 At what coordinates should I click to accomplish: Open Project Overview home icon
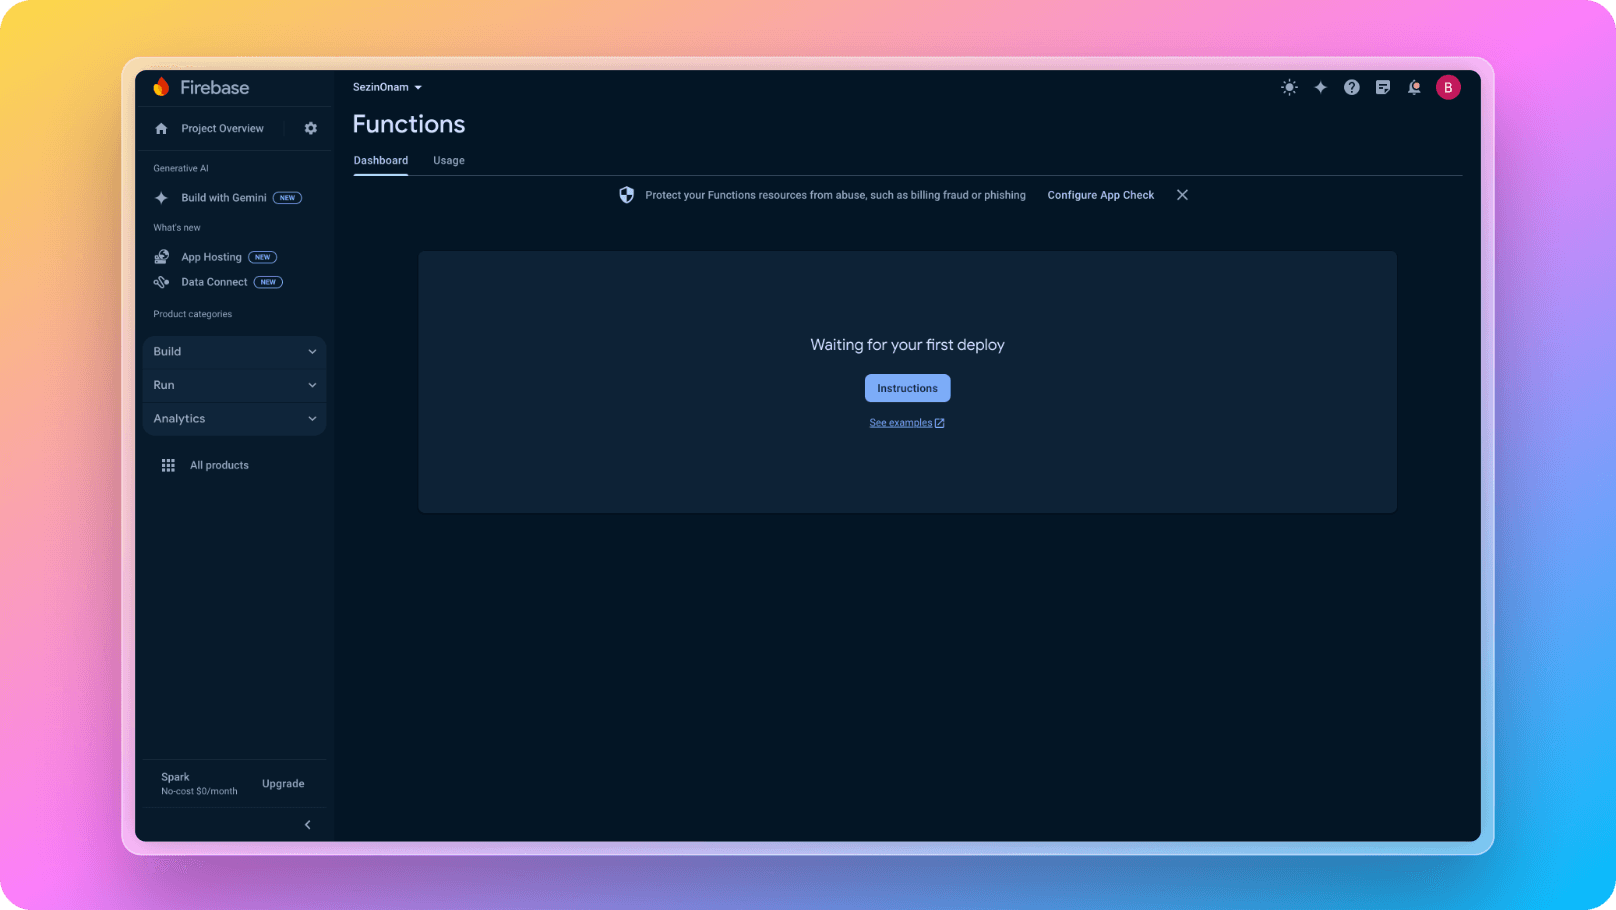coord(161,129)
